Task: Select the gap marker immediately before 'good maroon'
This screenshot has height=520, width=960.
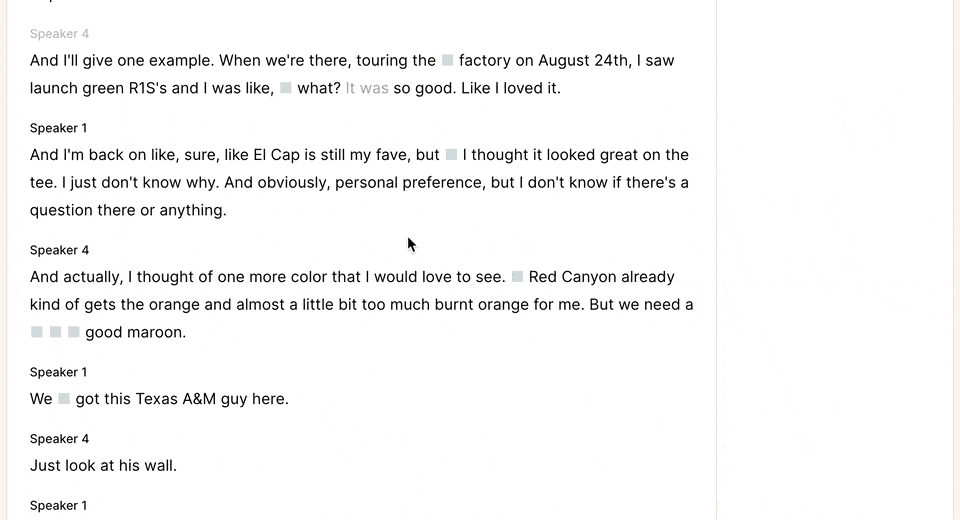Action: (73, 332)
